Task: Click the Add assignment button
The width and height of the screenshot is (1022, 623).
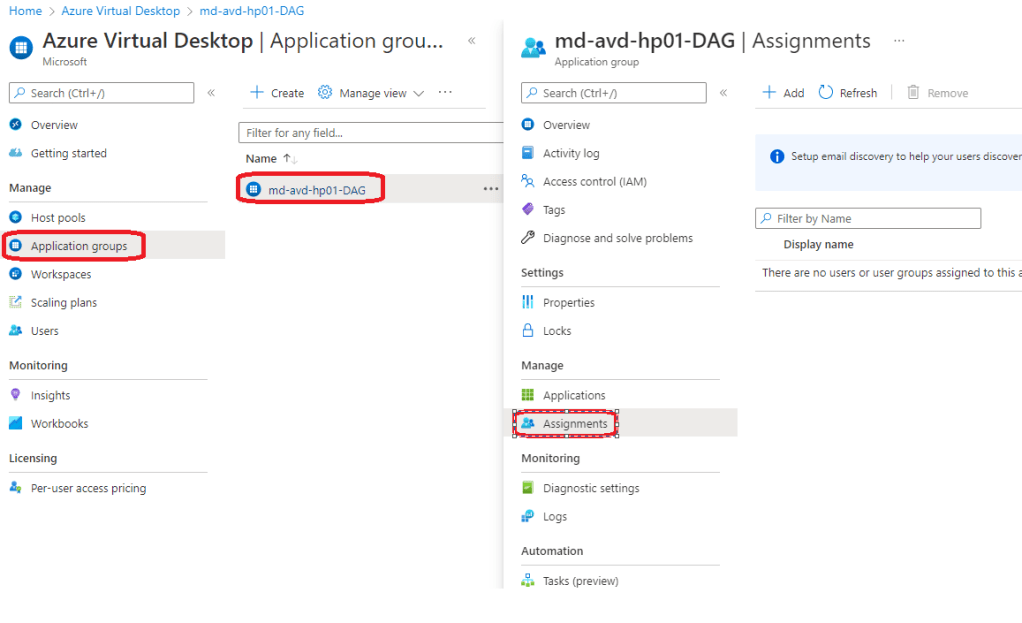Action: click(x=783, y=93)
